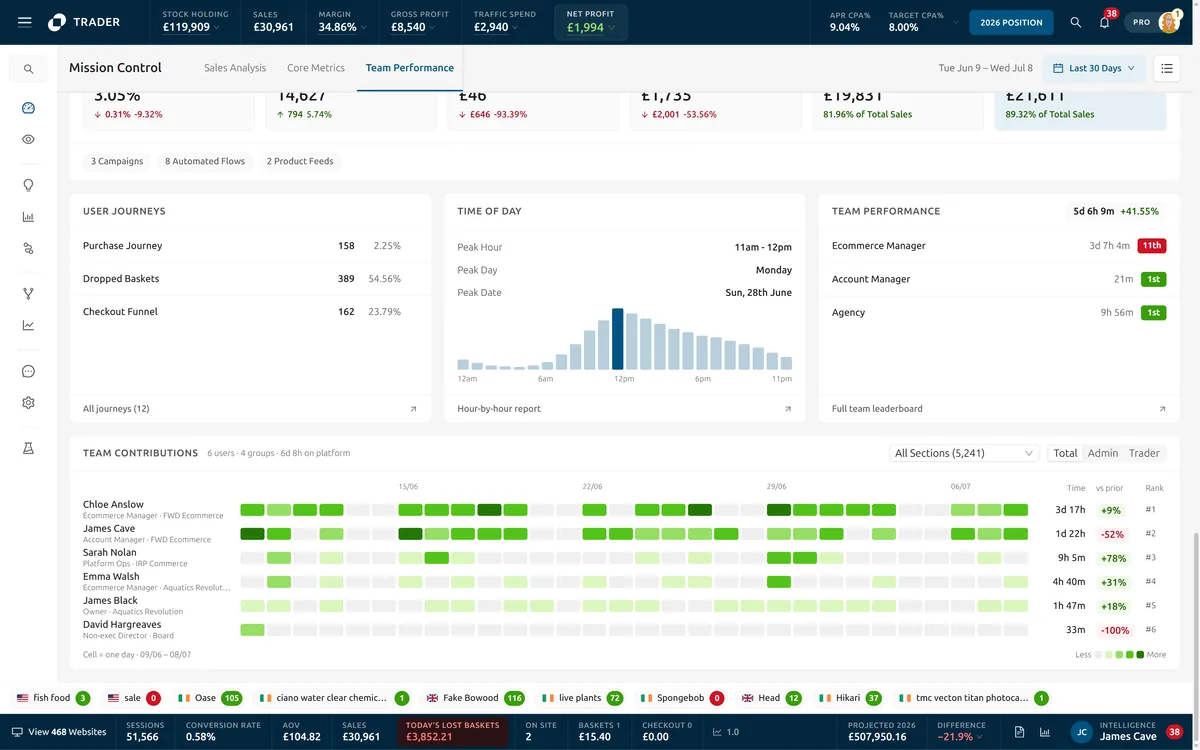Open the Purchase Journey row

coord(250,246)
